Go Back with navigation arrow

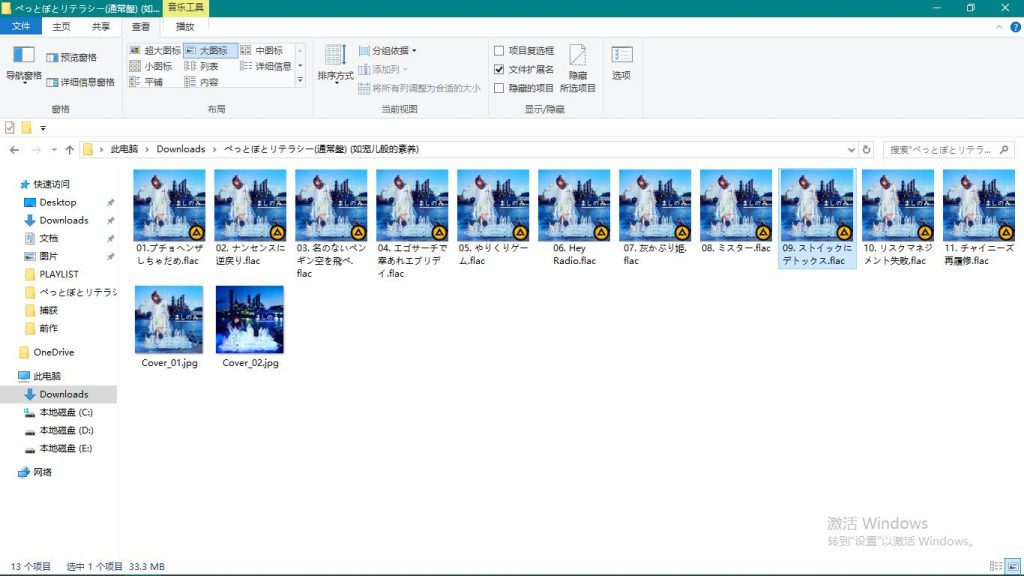[14, 150]
